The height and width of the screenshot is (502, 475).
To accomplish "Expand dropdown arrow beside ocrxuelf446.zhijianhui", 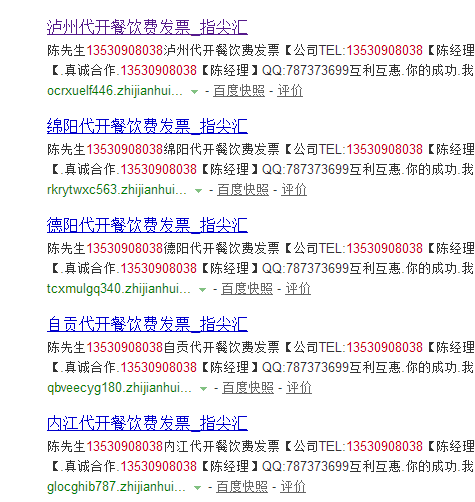I will [194, 92].
